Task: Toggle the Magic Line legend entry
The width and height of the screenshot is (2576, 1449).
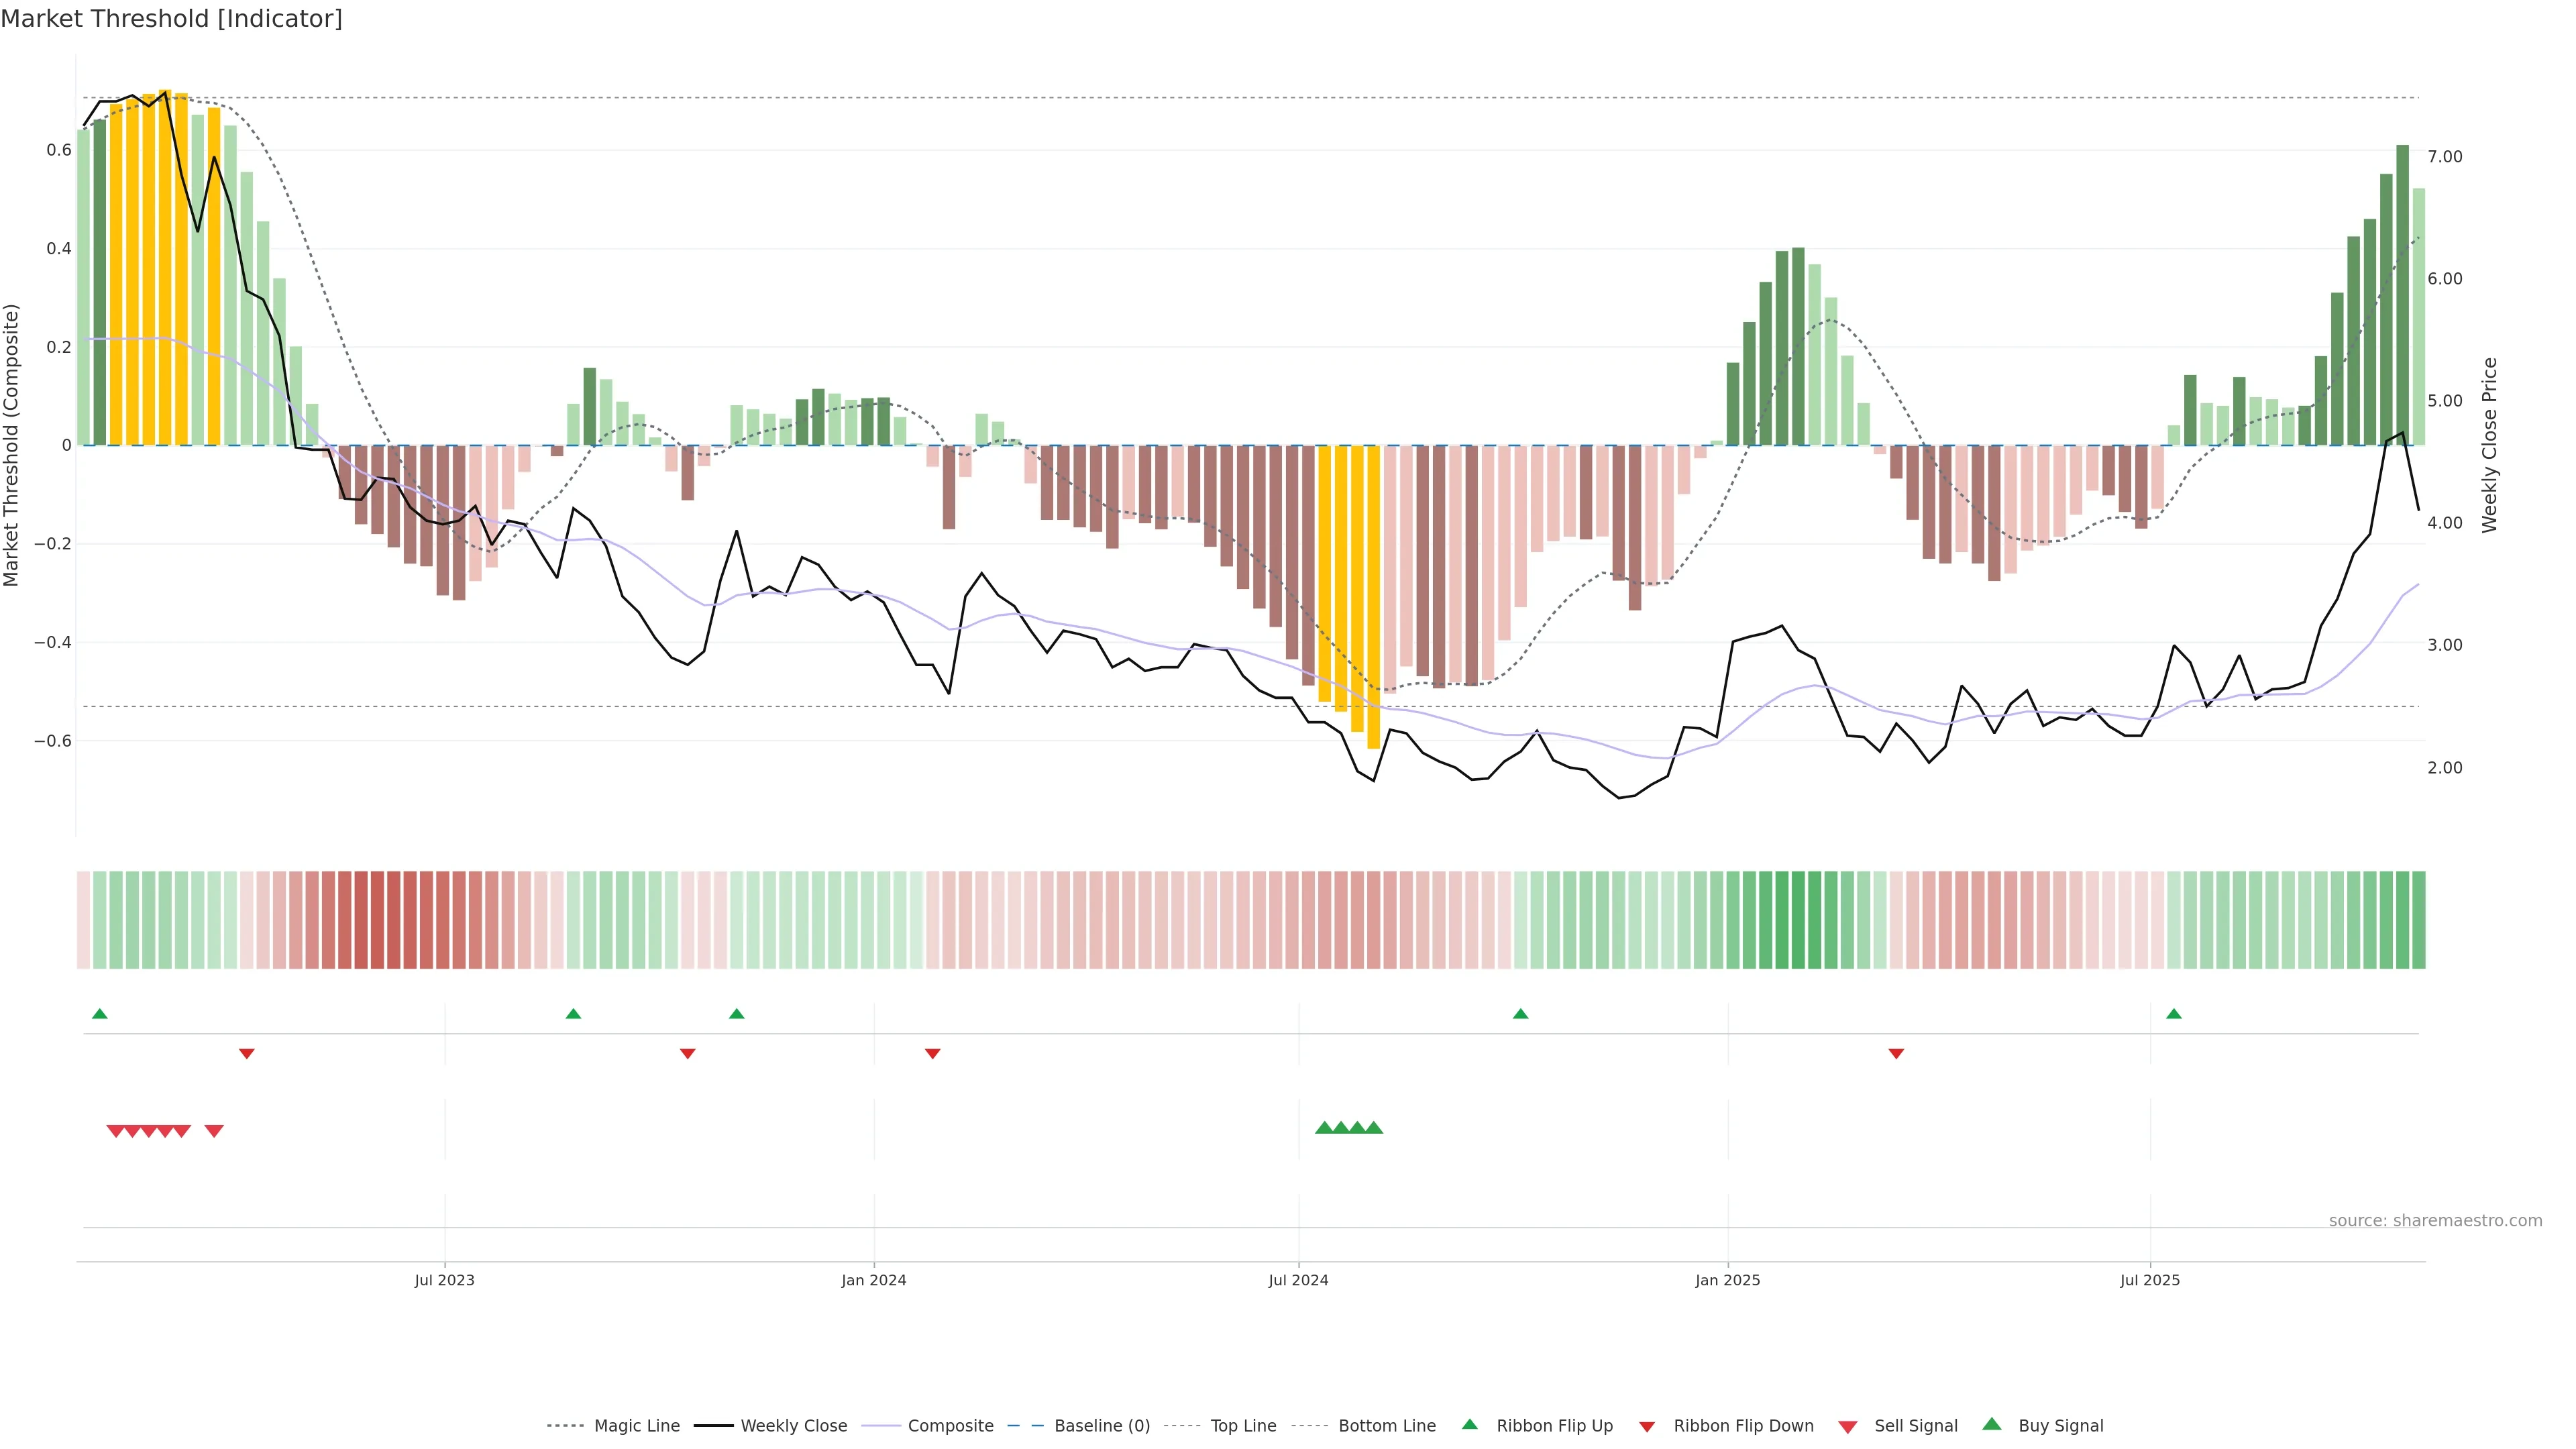Action: point(636,1426)
